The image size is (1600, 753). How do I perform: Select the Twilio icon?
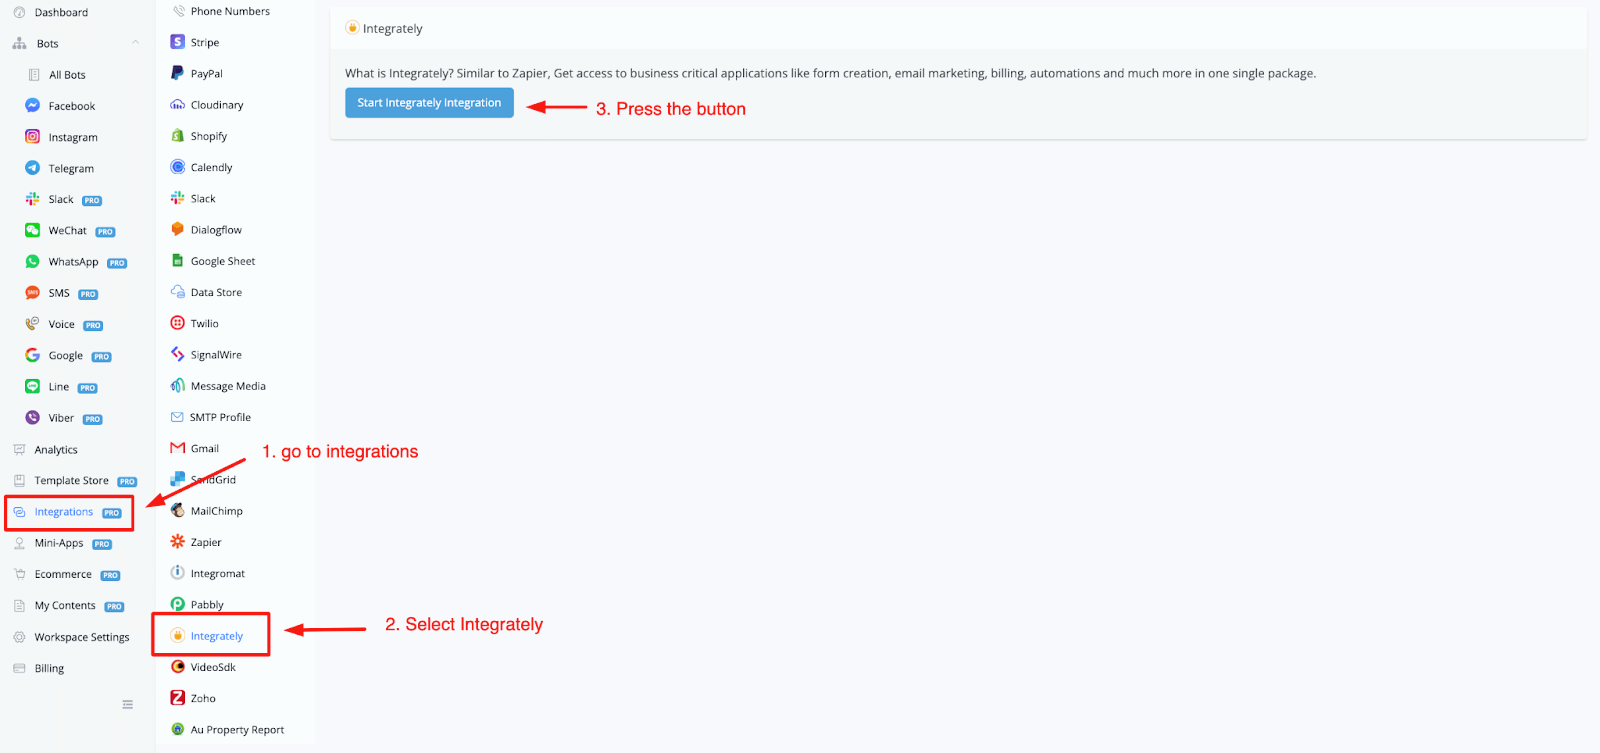coord(178,323)
